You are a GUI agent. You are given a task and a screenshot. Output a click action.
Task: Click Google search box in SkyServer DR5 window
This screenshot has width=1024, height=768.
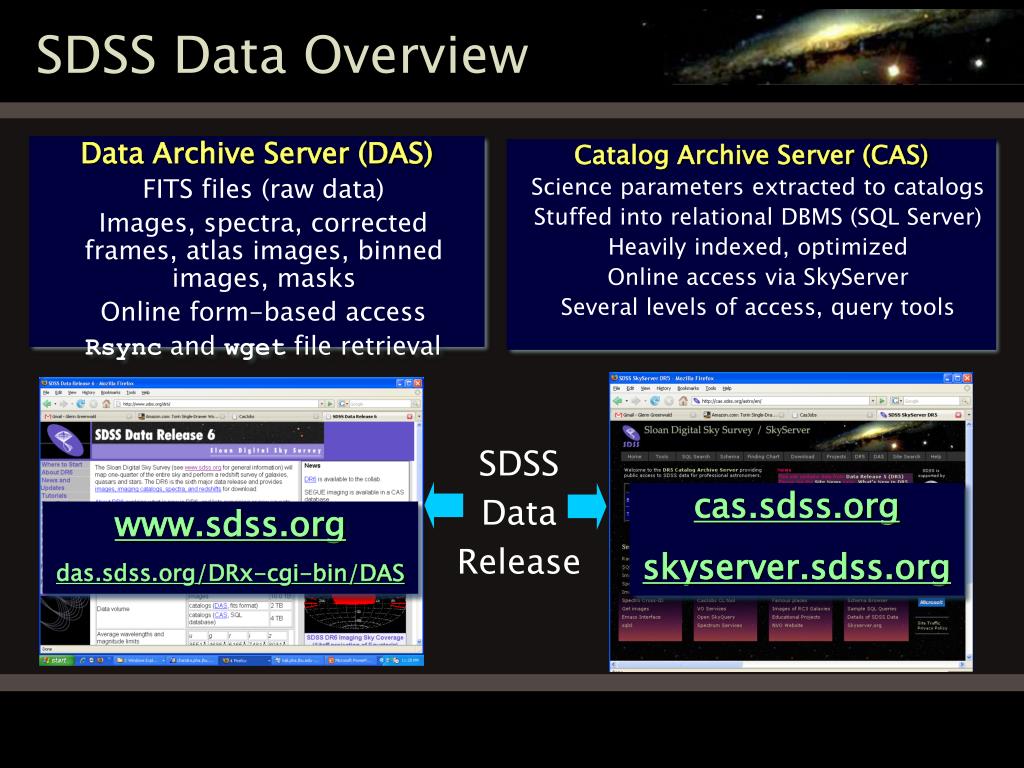(931, 401)
